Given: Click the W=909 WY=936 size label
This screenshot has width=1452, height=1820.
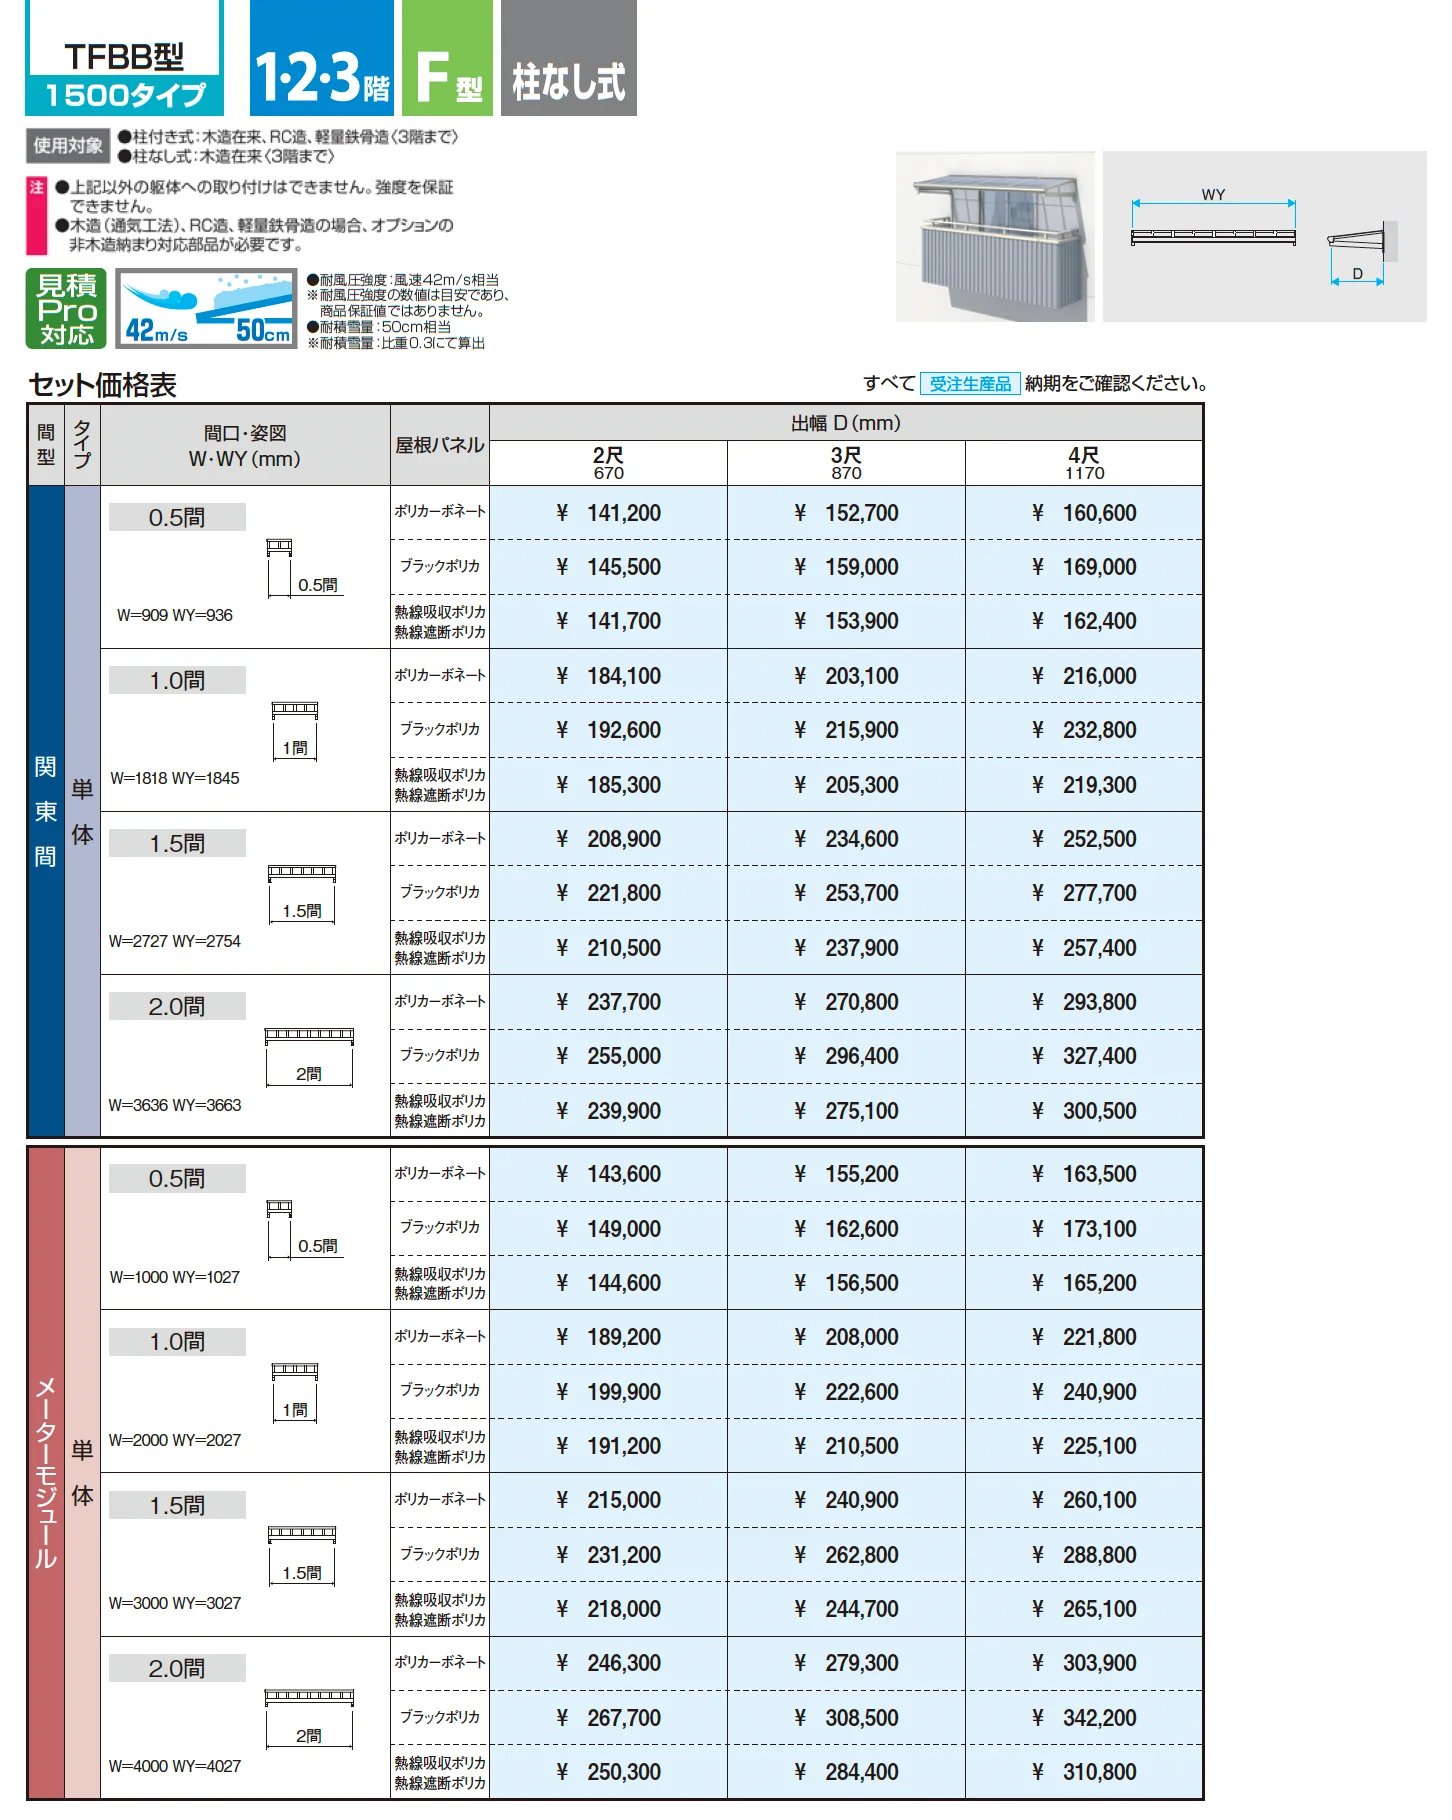Looking at the screenshot, I should pyautogui.click(x=175, y=616).
